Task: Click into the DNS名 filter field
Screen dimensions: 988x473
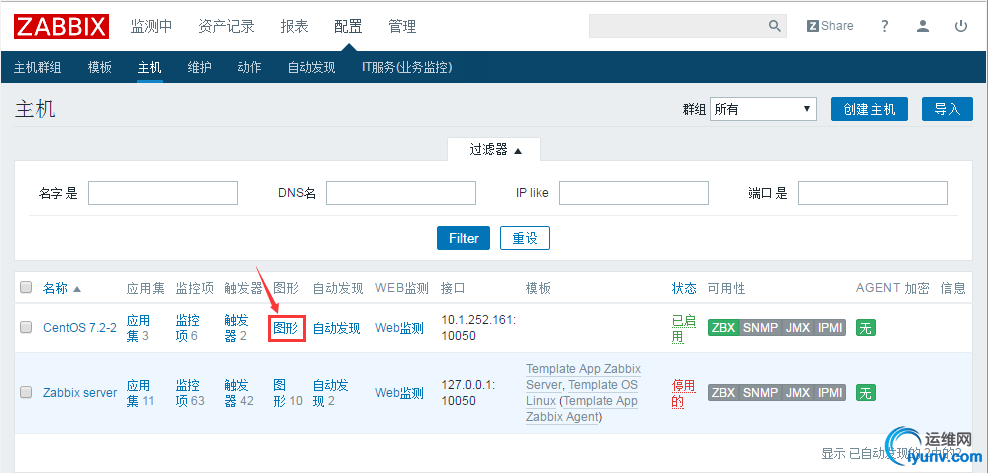Action: click(x=401, y=193)
